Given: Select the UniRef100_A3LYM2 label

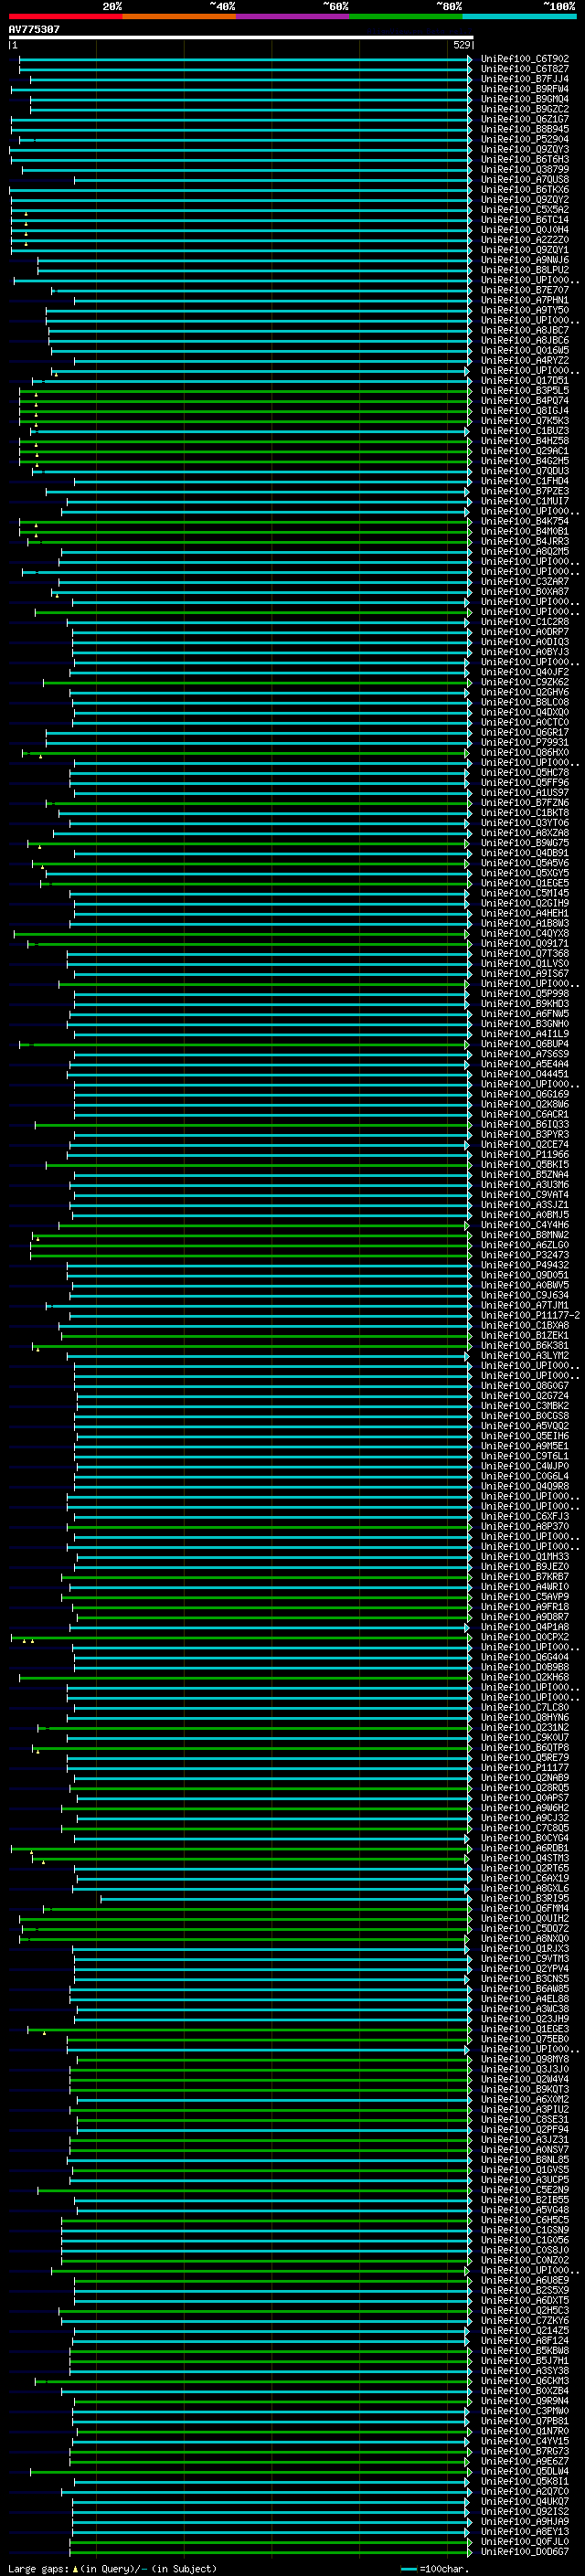Looking at the screenshot, I should (524, 1355).
